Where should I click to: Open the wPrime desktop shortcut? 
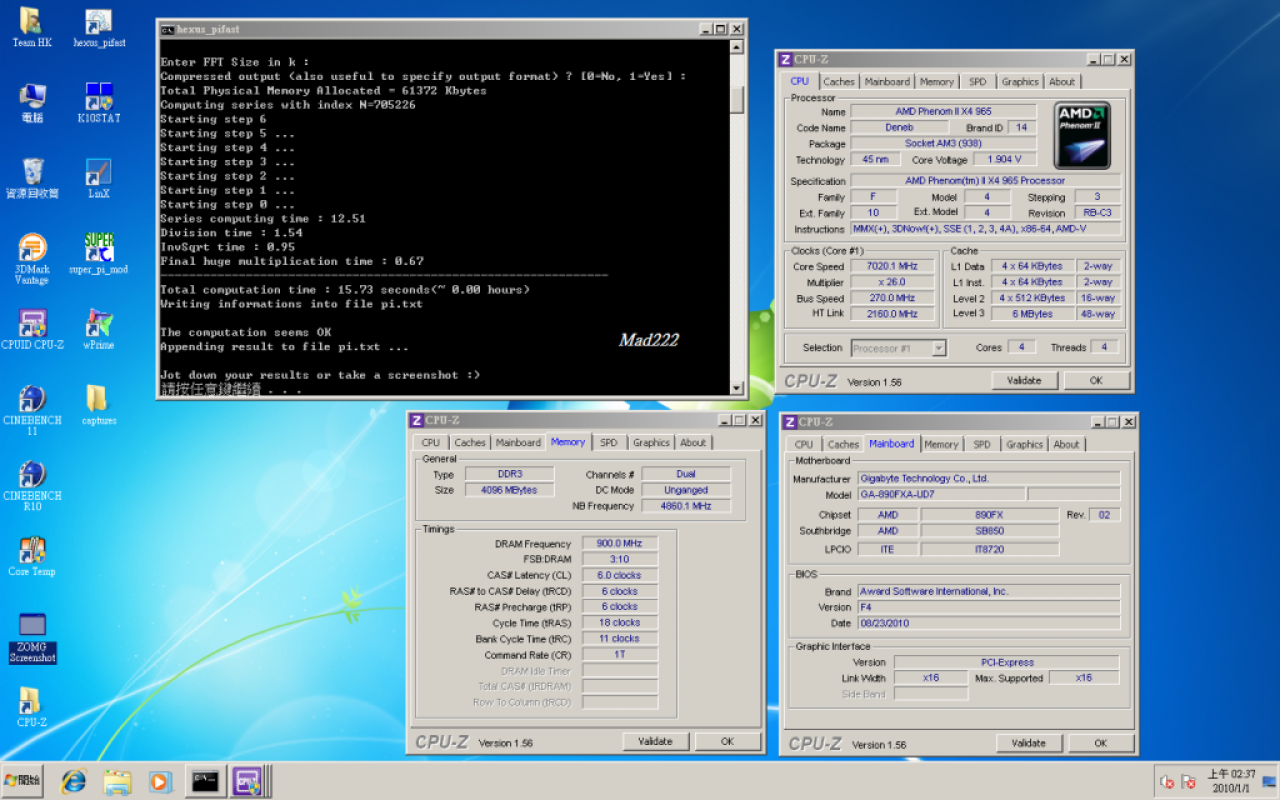pyautogui.click(x=98, y=329)
